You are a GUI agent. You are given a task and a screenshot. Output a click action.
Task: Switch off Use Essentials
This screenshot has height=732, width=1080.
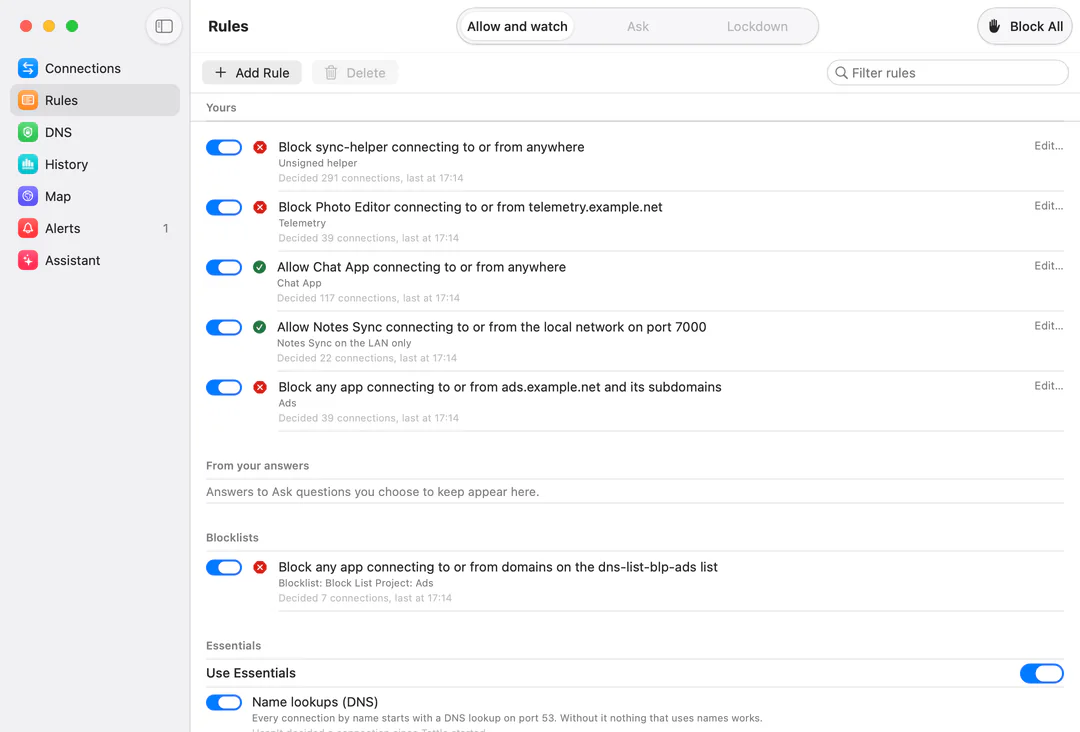coord(1041,673)
